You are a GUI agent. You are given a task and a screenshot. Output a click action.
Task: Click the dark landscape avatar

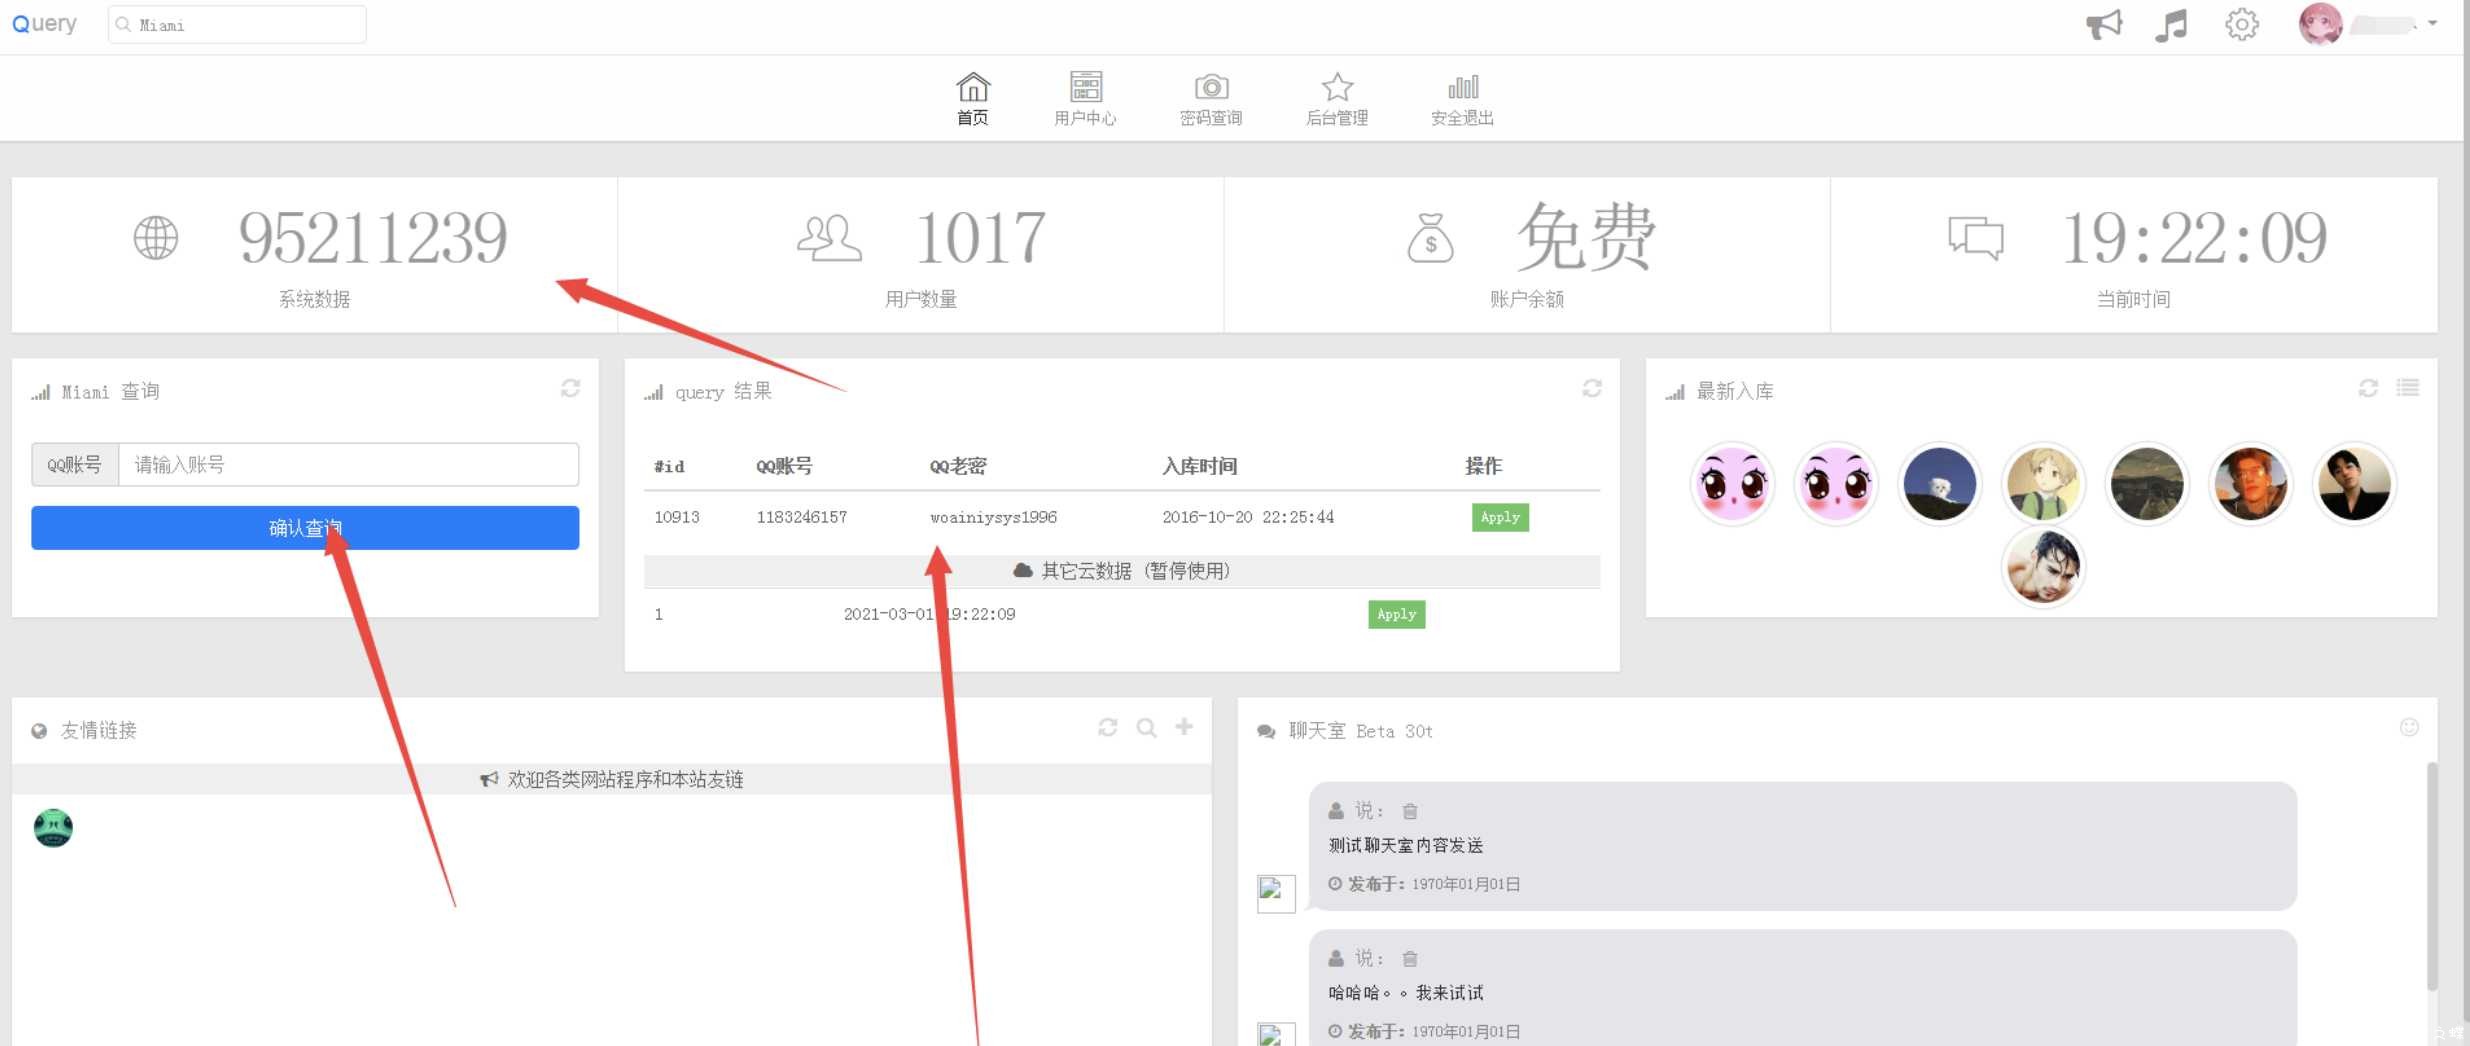click(x=2147, y=485)
